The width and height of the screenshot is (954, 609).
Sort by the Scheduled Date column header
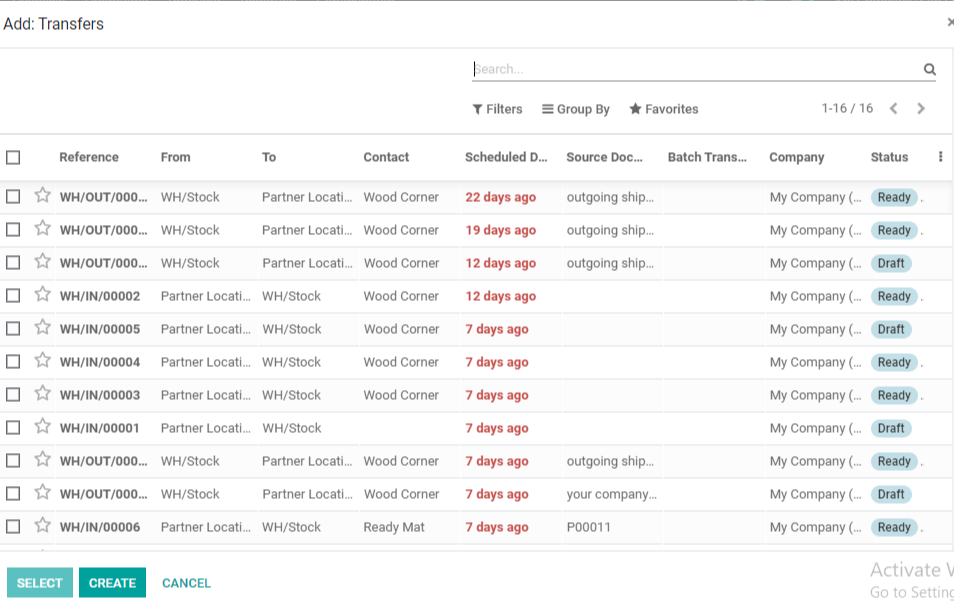pos(506,157)
